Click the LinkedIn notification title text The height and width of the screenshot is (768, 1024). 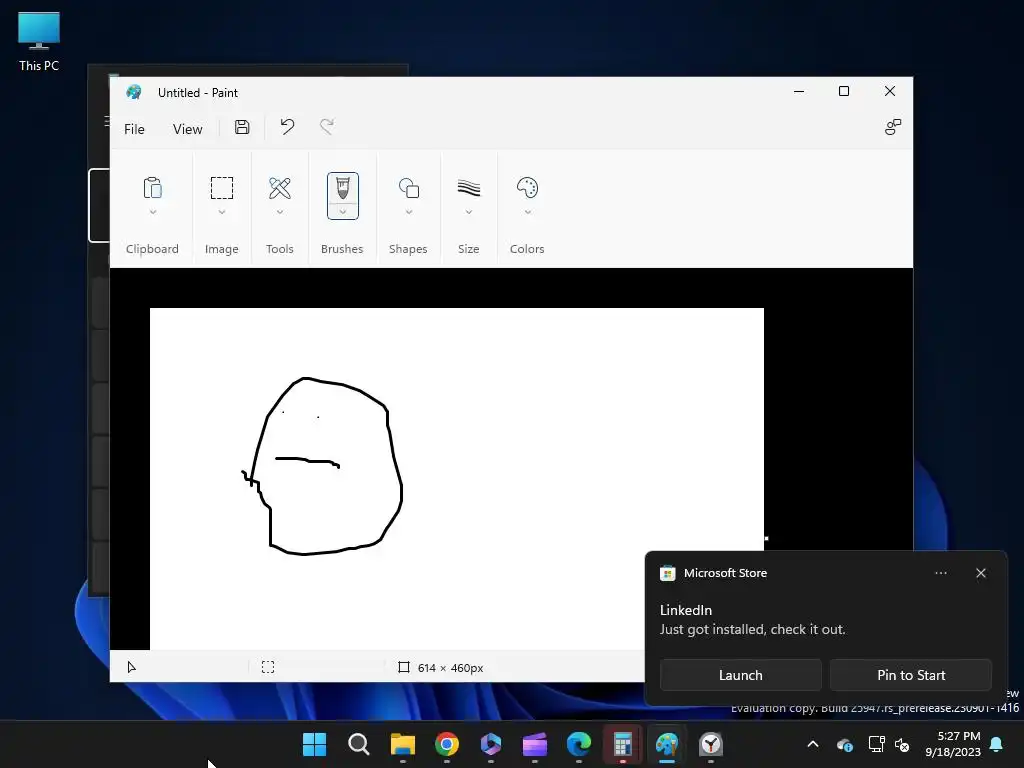[x=686, y=610]
